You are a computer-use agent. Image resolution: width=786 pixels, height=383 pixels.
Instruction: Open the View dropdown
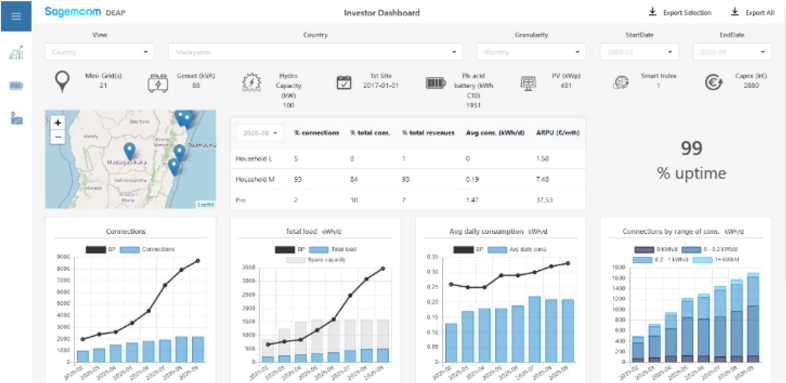point(100,52)
